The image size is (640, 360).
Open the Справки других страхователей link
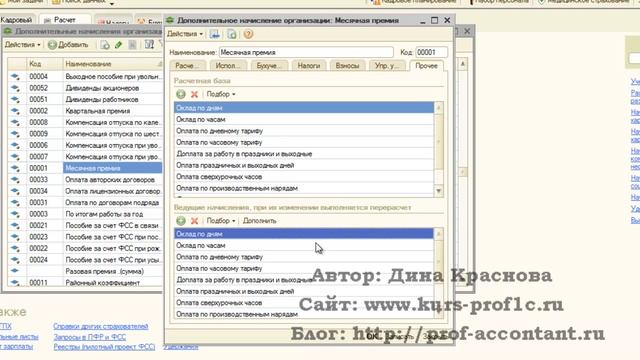(100, 326)
